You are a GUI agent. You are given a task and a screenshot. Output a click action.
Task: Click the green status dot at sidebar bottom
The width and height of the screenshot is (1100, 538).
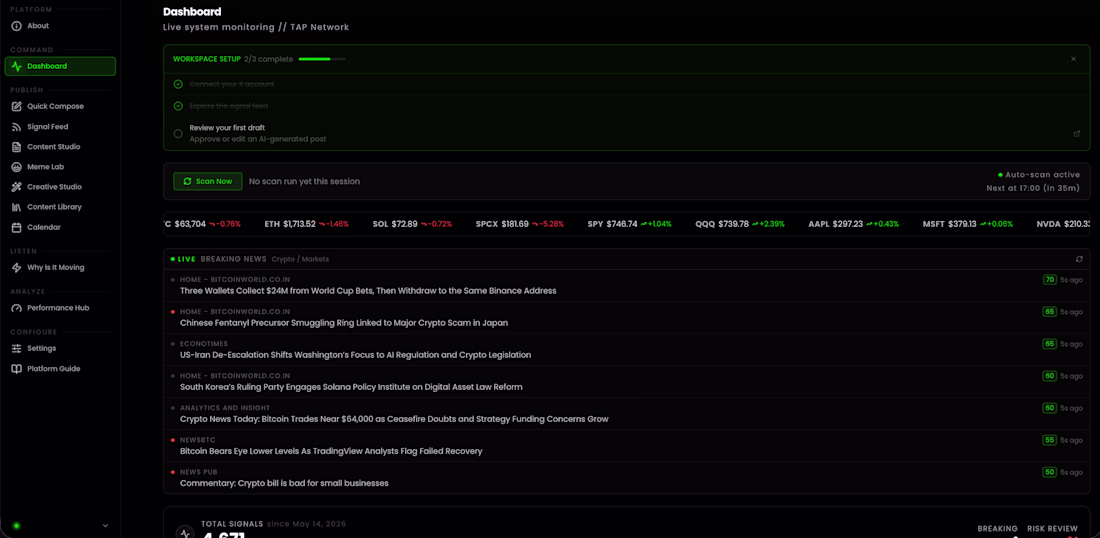click(16, 525)
